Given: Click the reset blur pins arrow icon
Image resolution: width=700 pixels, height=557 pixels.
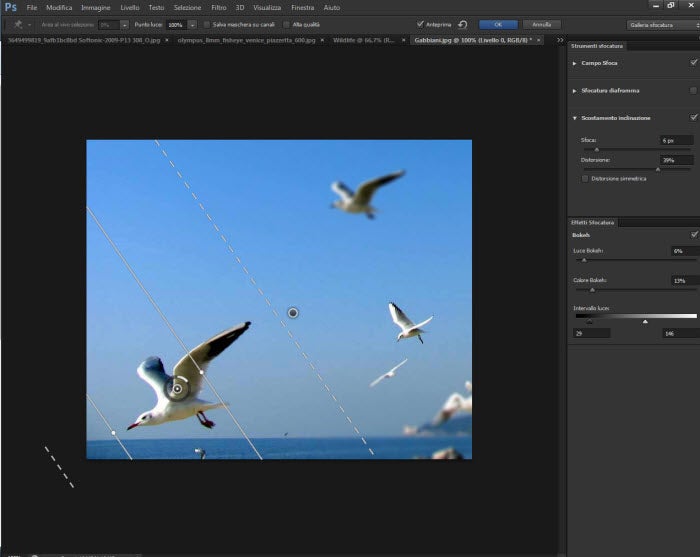Looking at the screenshot, I should [463, 23].
